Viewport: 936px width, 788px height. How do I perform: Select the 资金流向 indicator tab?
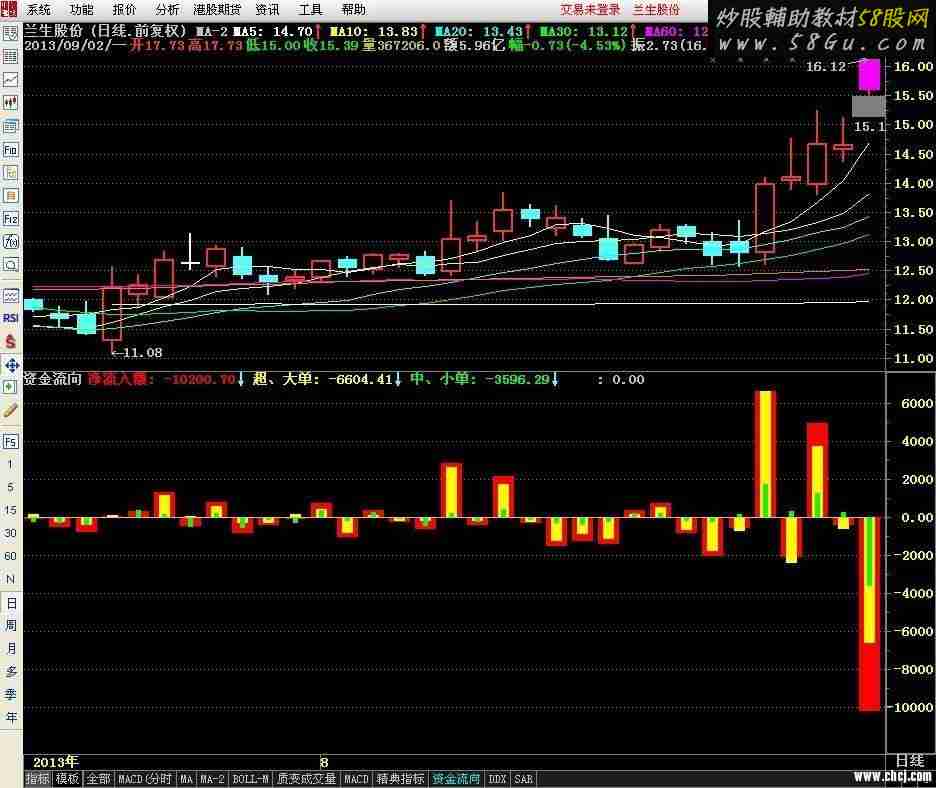[456, 779]
